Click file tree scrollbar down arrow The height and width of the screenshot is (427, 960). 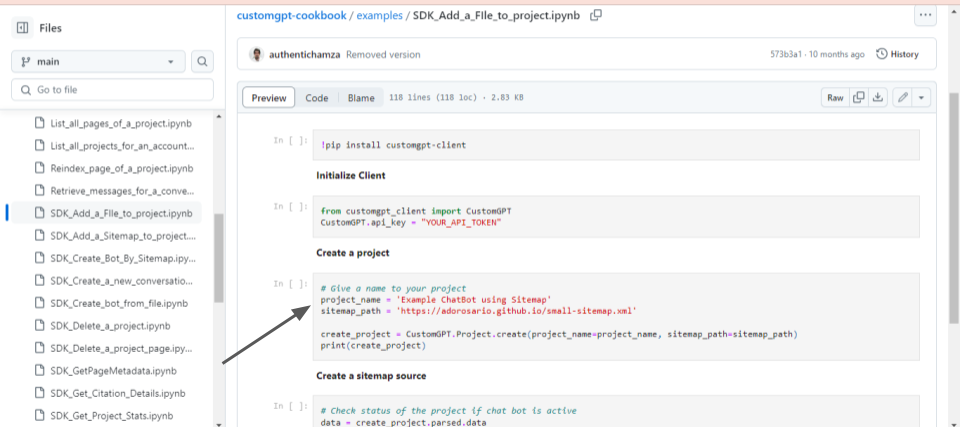pos(219,423)
